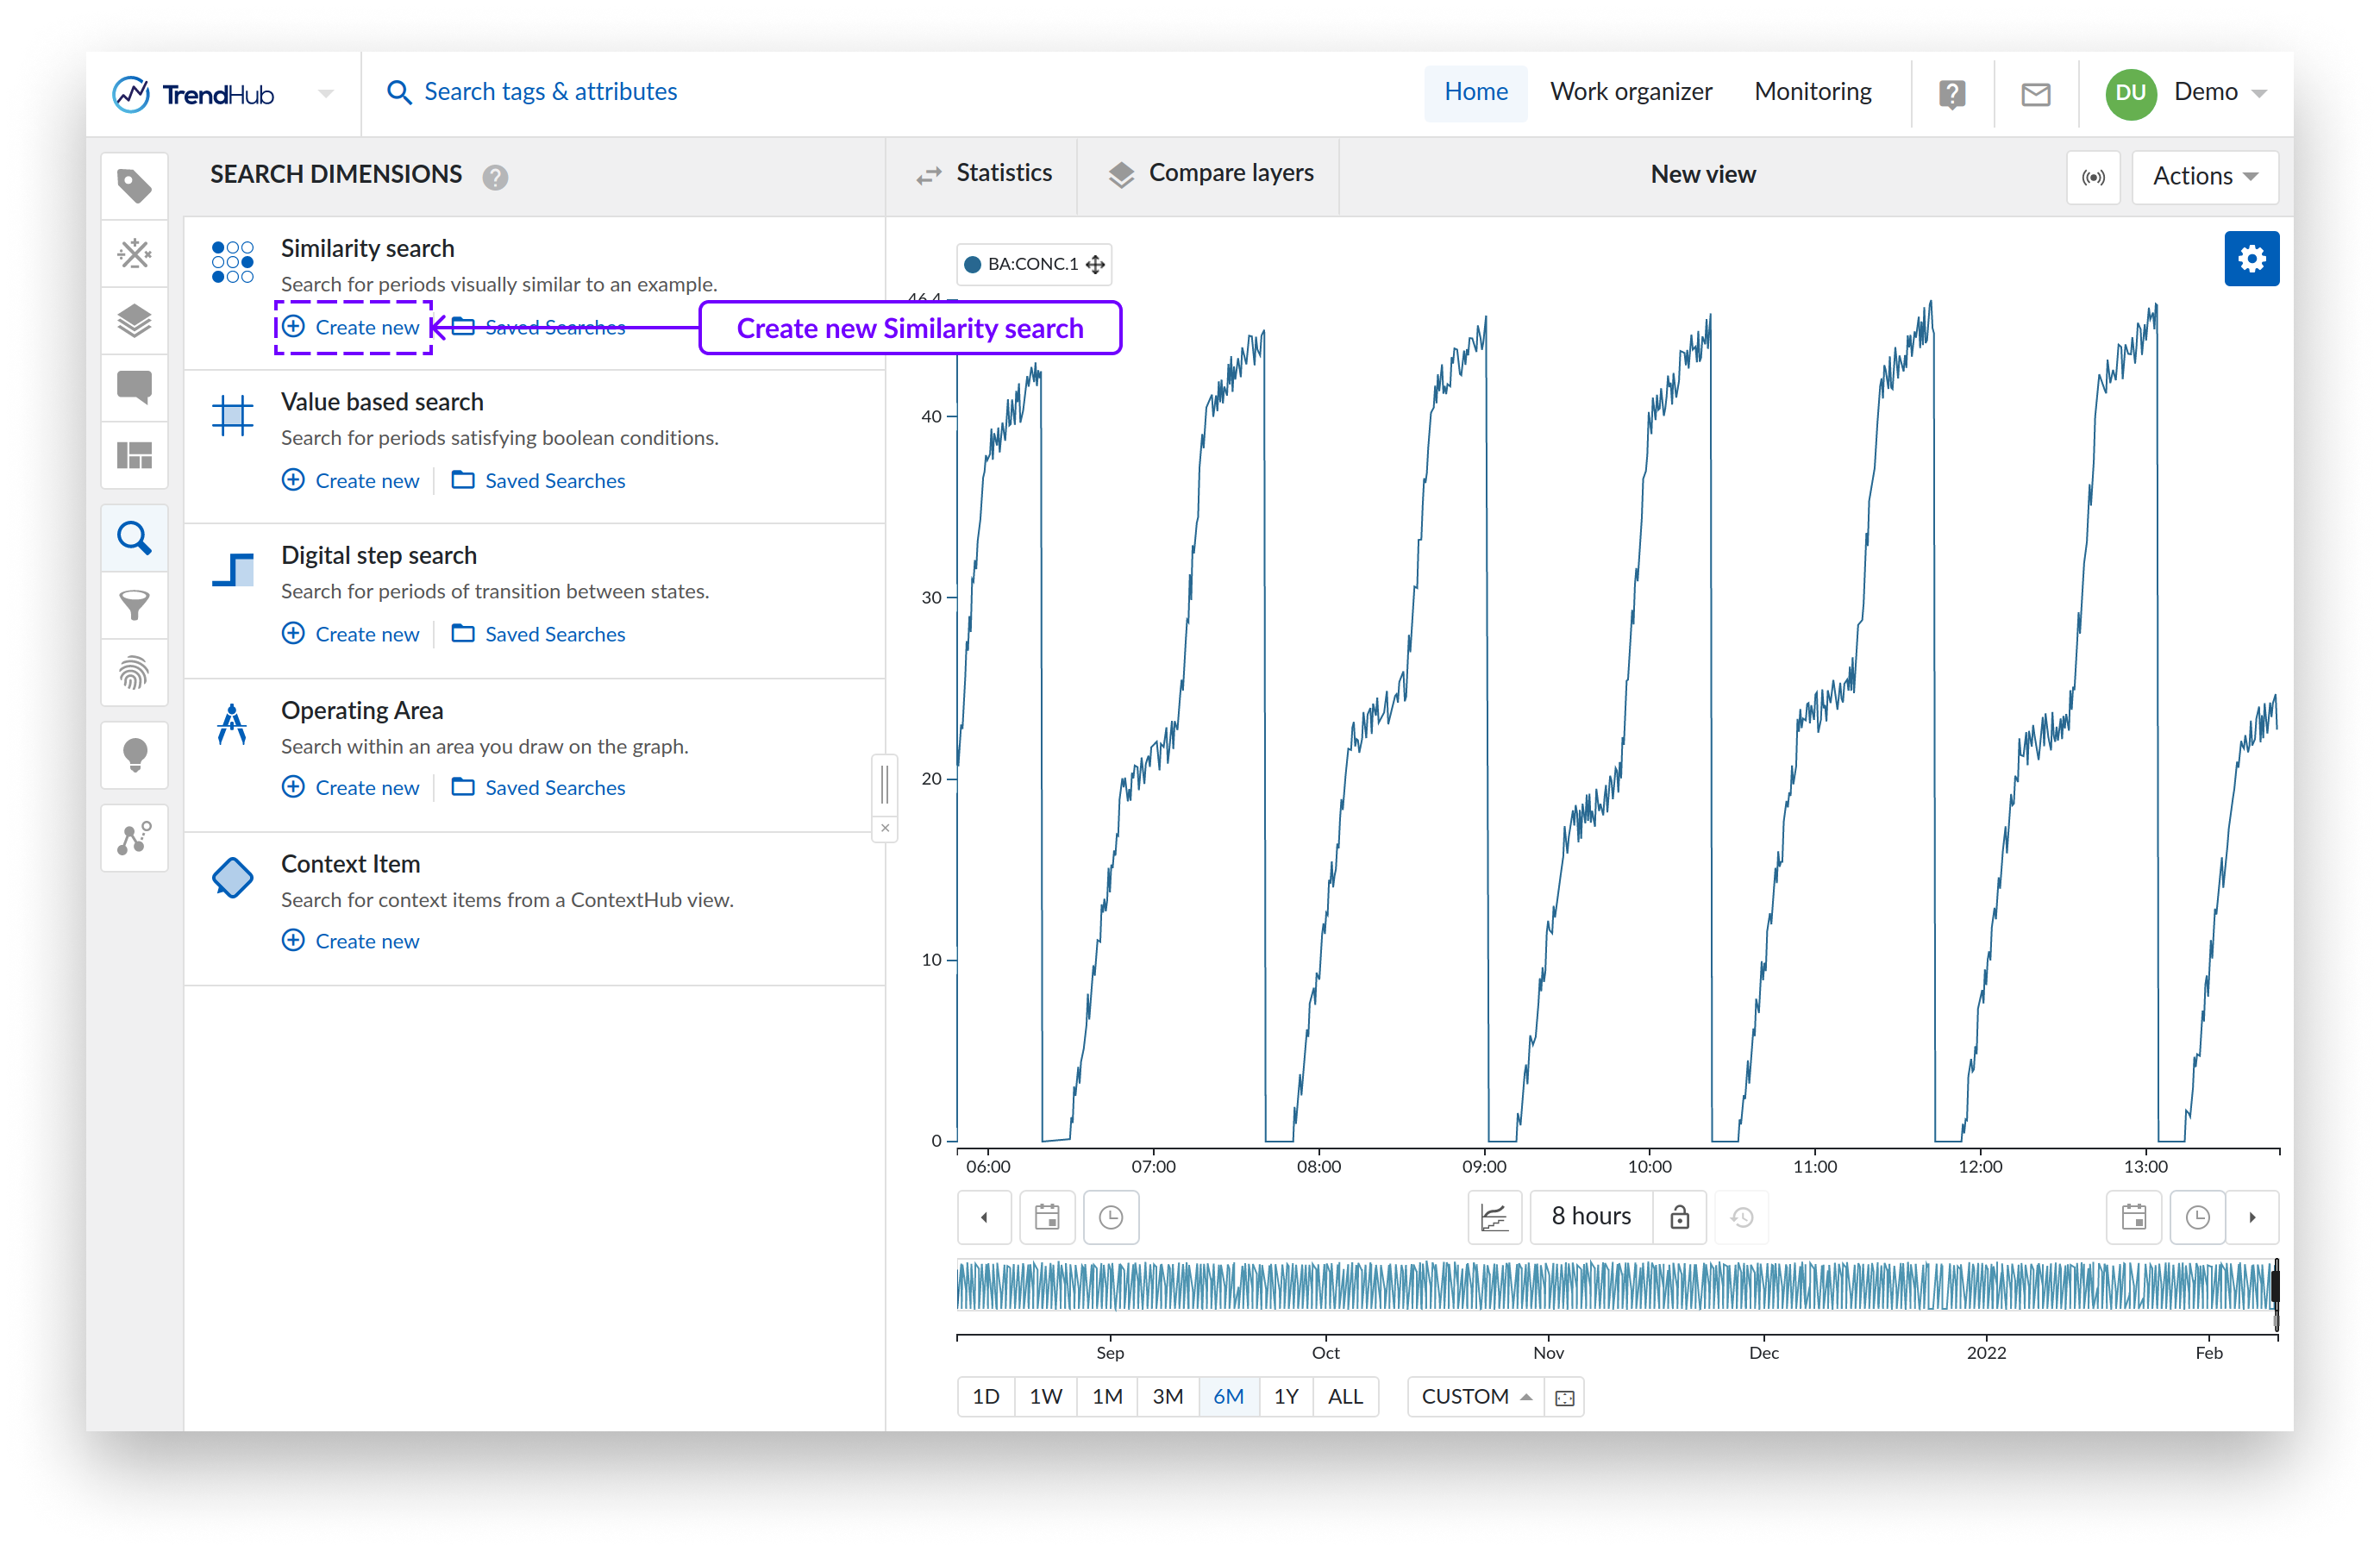Open the filter funnel icon in sidebar

(134, 605)
